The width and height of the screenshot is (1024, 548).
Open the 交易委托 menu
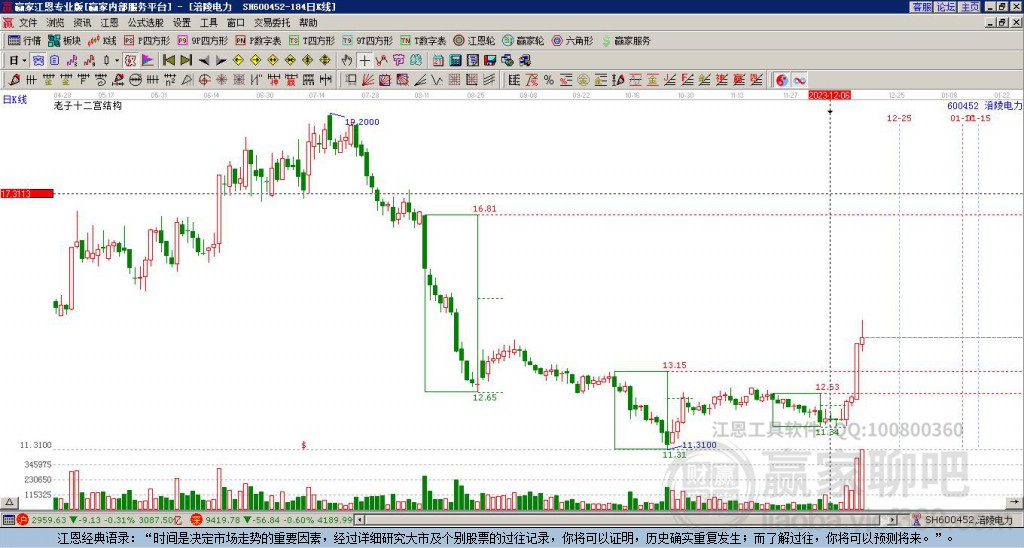click(x=272, y=23)
